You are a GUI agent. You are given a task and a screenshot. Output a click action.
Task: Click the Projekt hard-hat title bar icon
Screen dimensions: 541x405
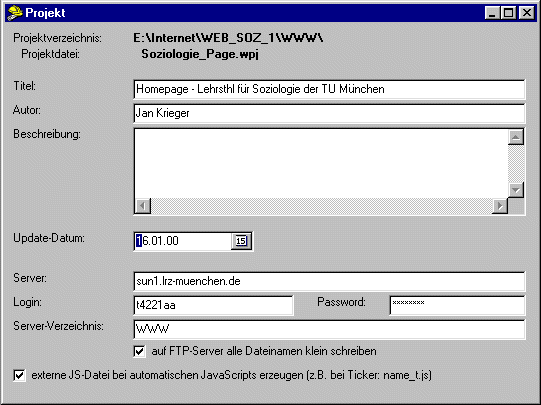14,13
